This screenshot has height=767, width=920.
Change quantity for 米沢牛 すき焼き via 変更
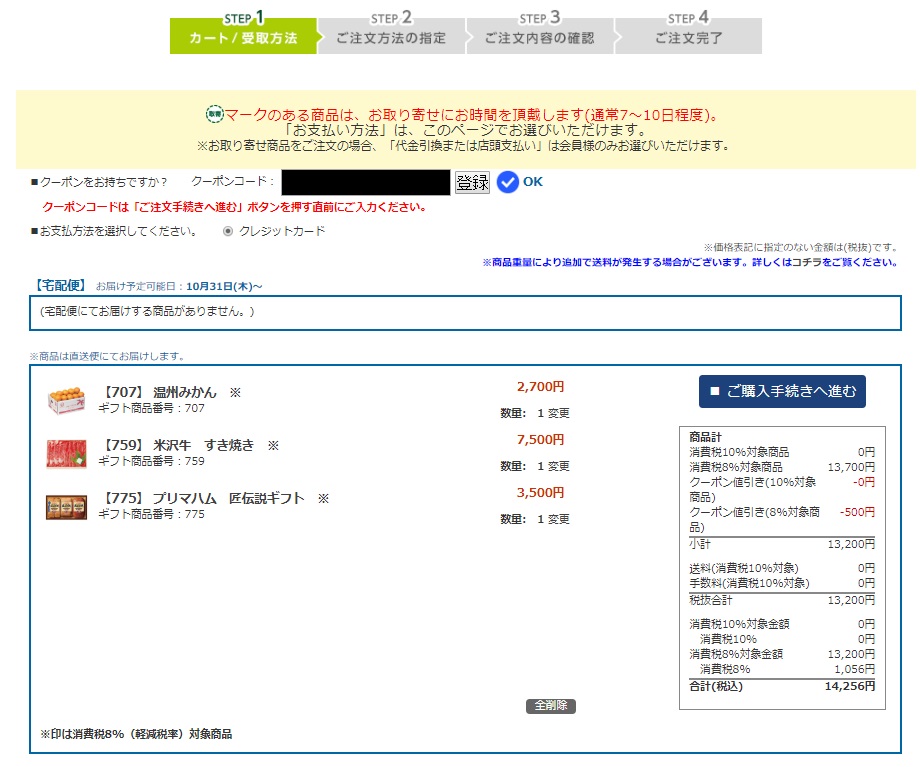point(559,466)
